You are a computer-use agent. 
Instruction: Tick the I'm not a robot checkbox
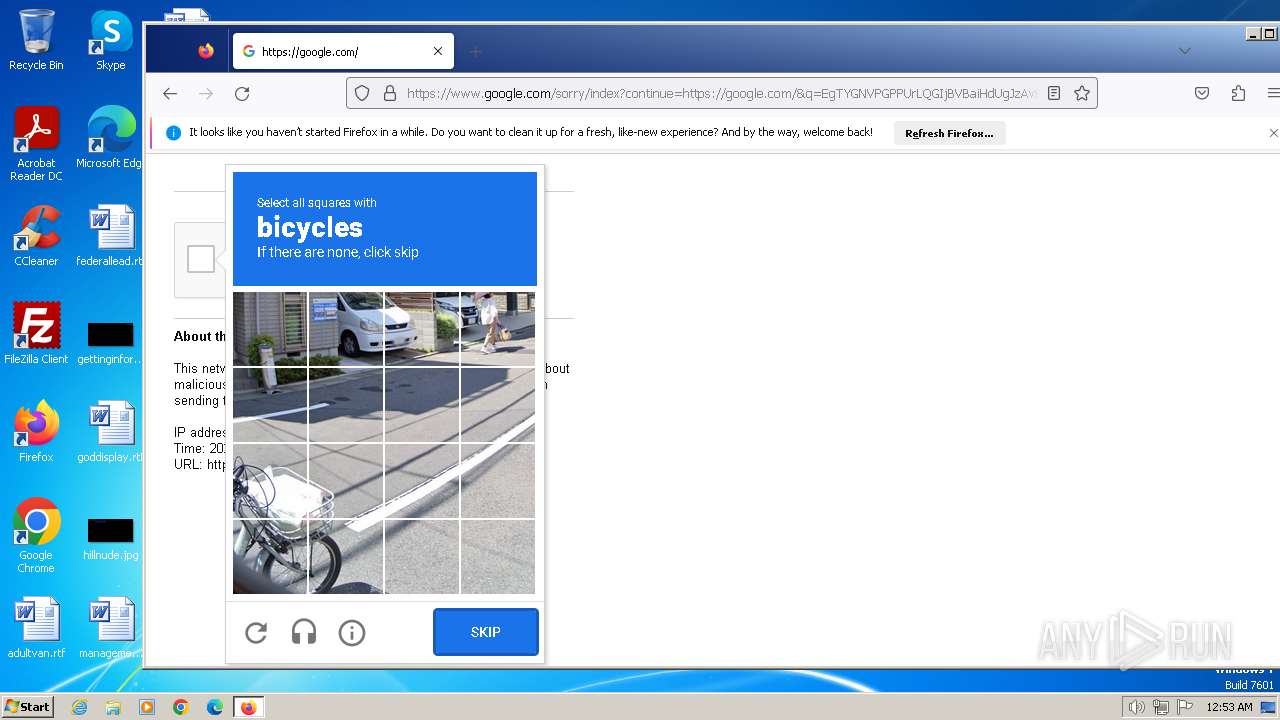[x=201, y=259]
